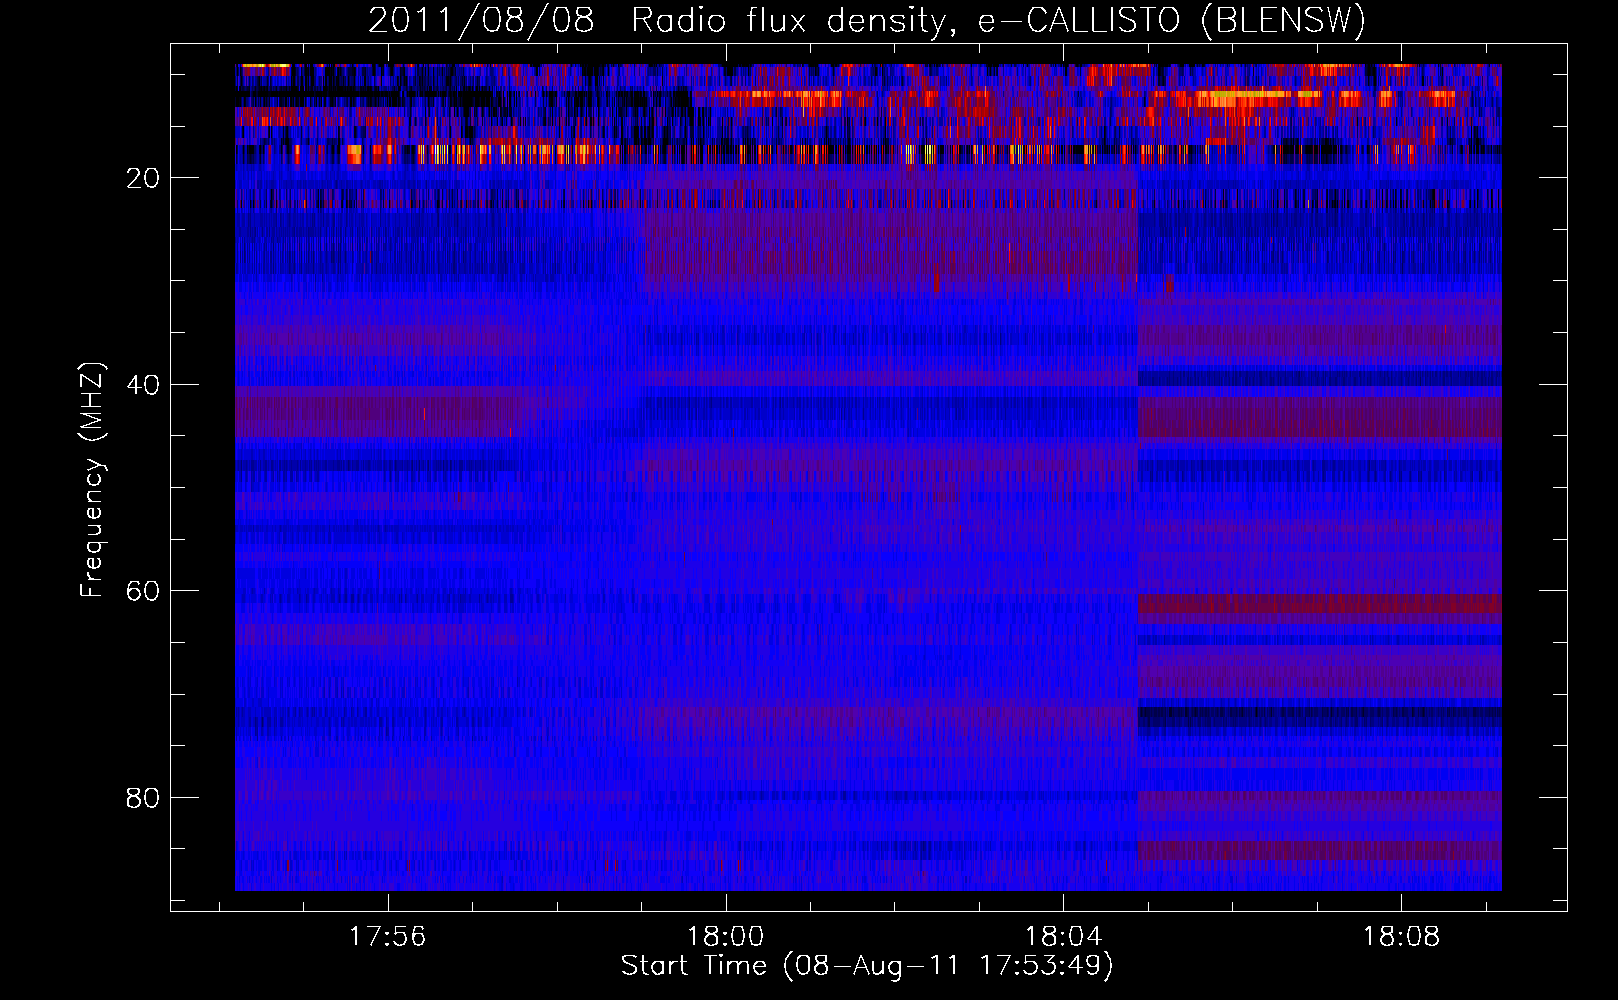Viewport: 1618px width, 1000px height.
Task: Click the 18:04 time axis label
Action: [1063, 937]
